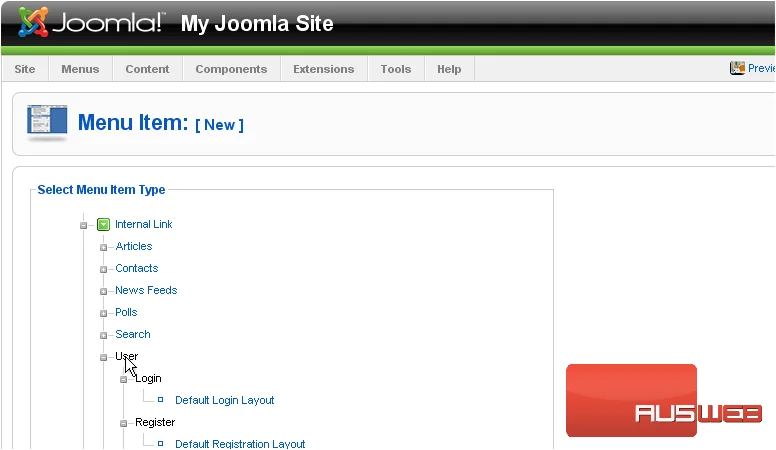Select the Internal Link item type
Screen dimensions: 776x450
(x=144, y=224)
